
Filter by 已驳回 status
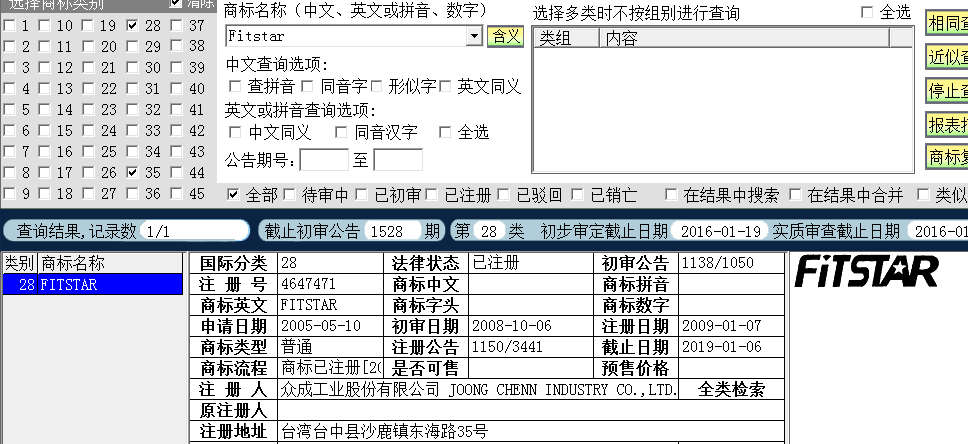pyautogui.click(x=503, y=195)
